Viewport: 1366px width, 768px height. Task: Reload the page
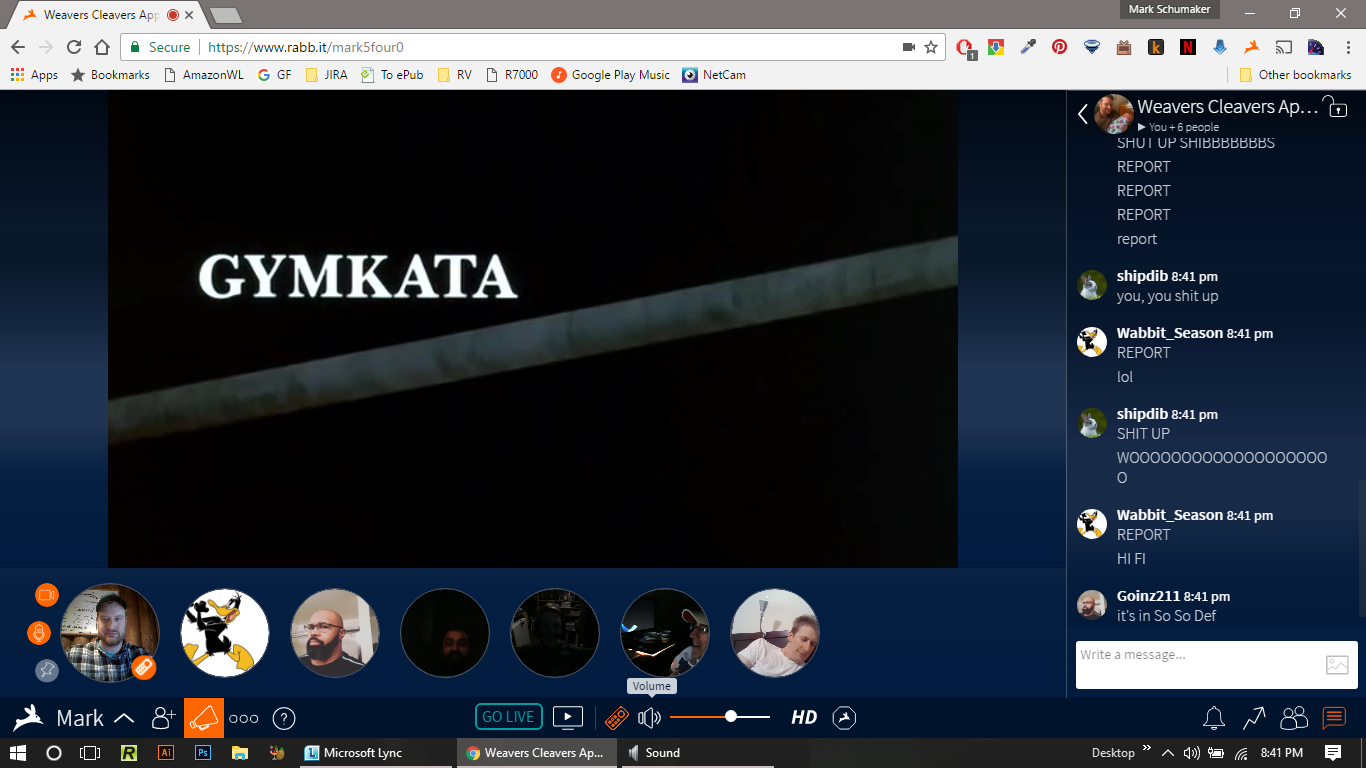[x=74, y=47]
